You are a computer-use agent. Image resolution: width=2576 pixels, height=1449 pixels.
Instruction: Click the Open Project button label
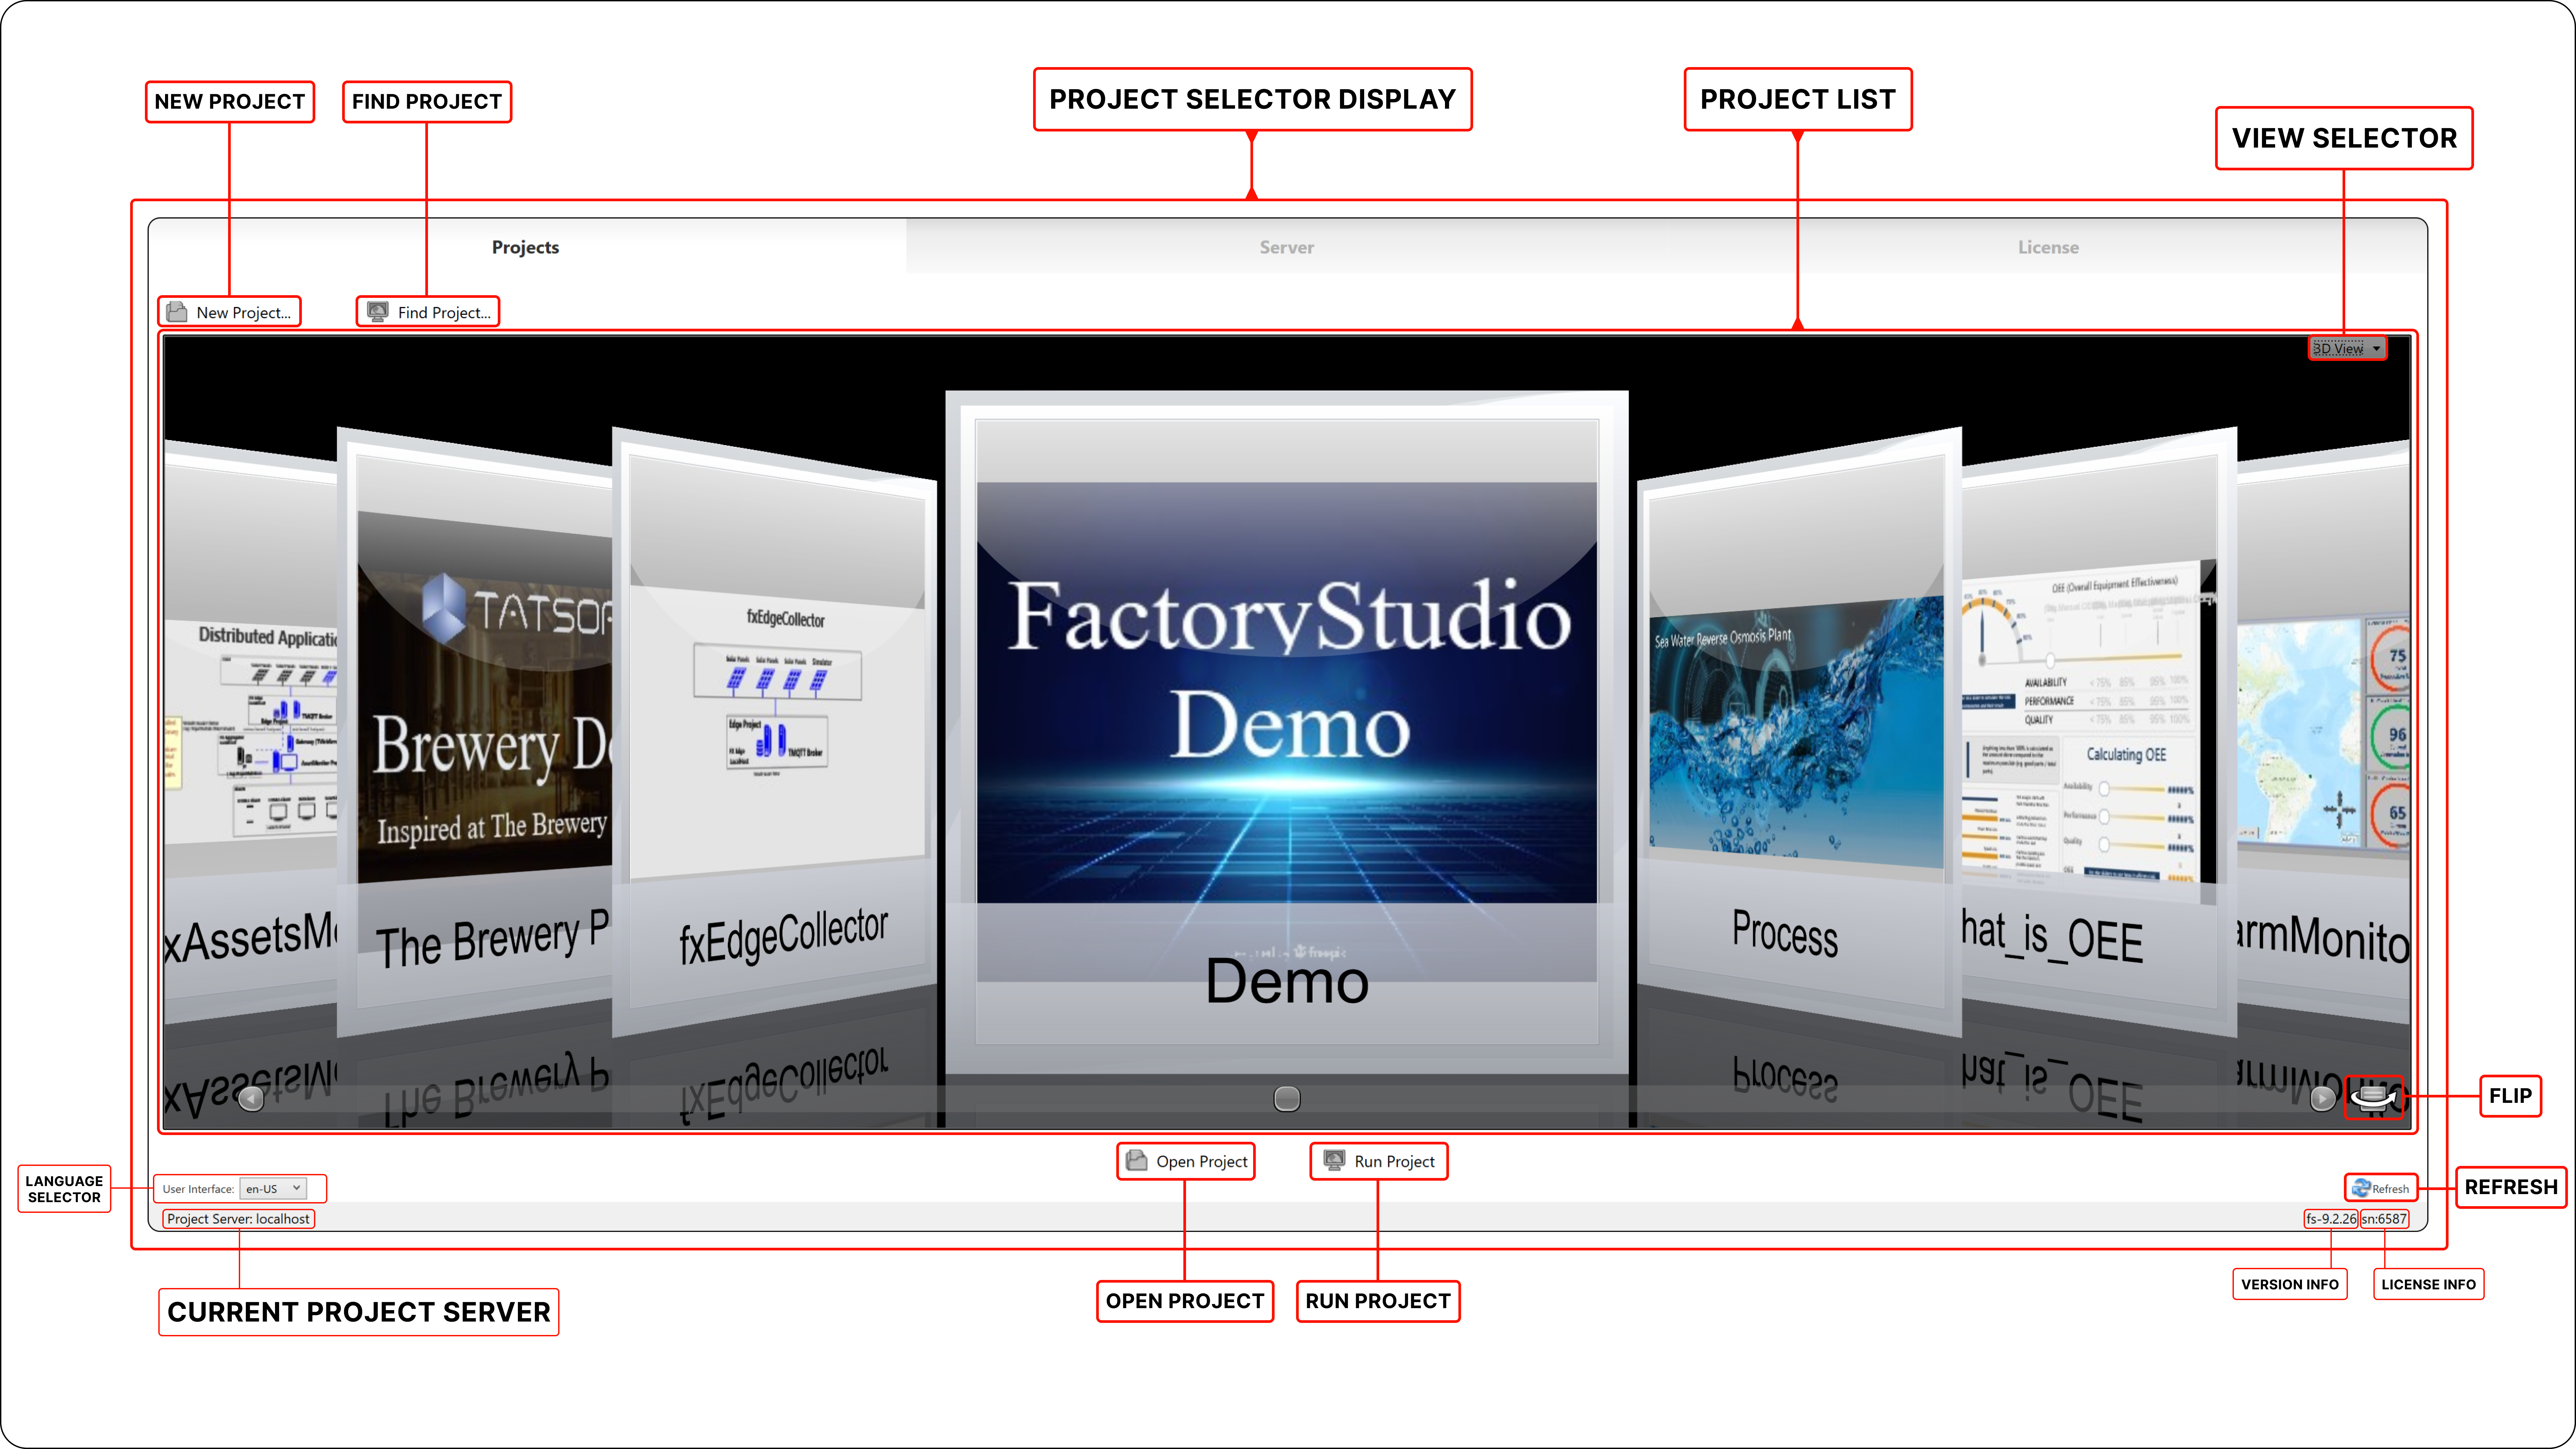[x=1201, y=1161]
